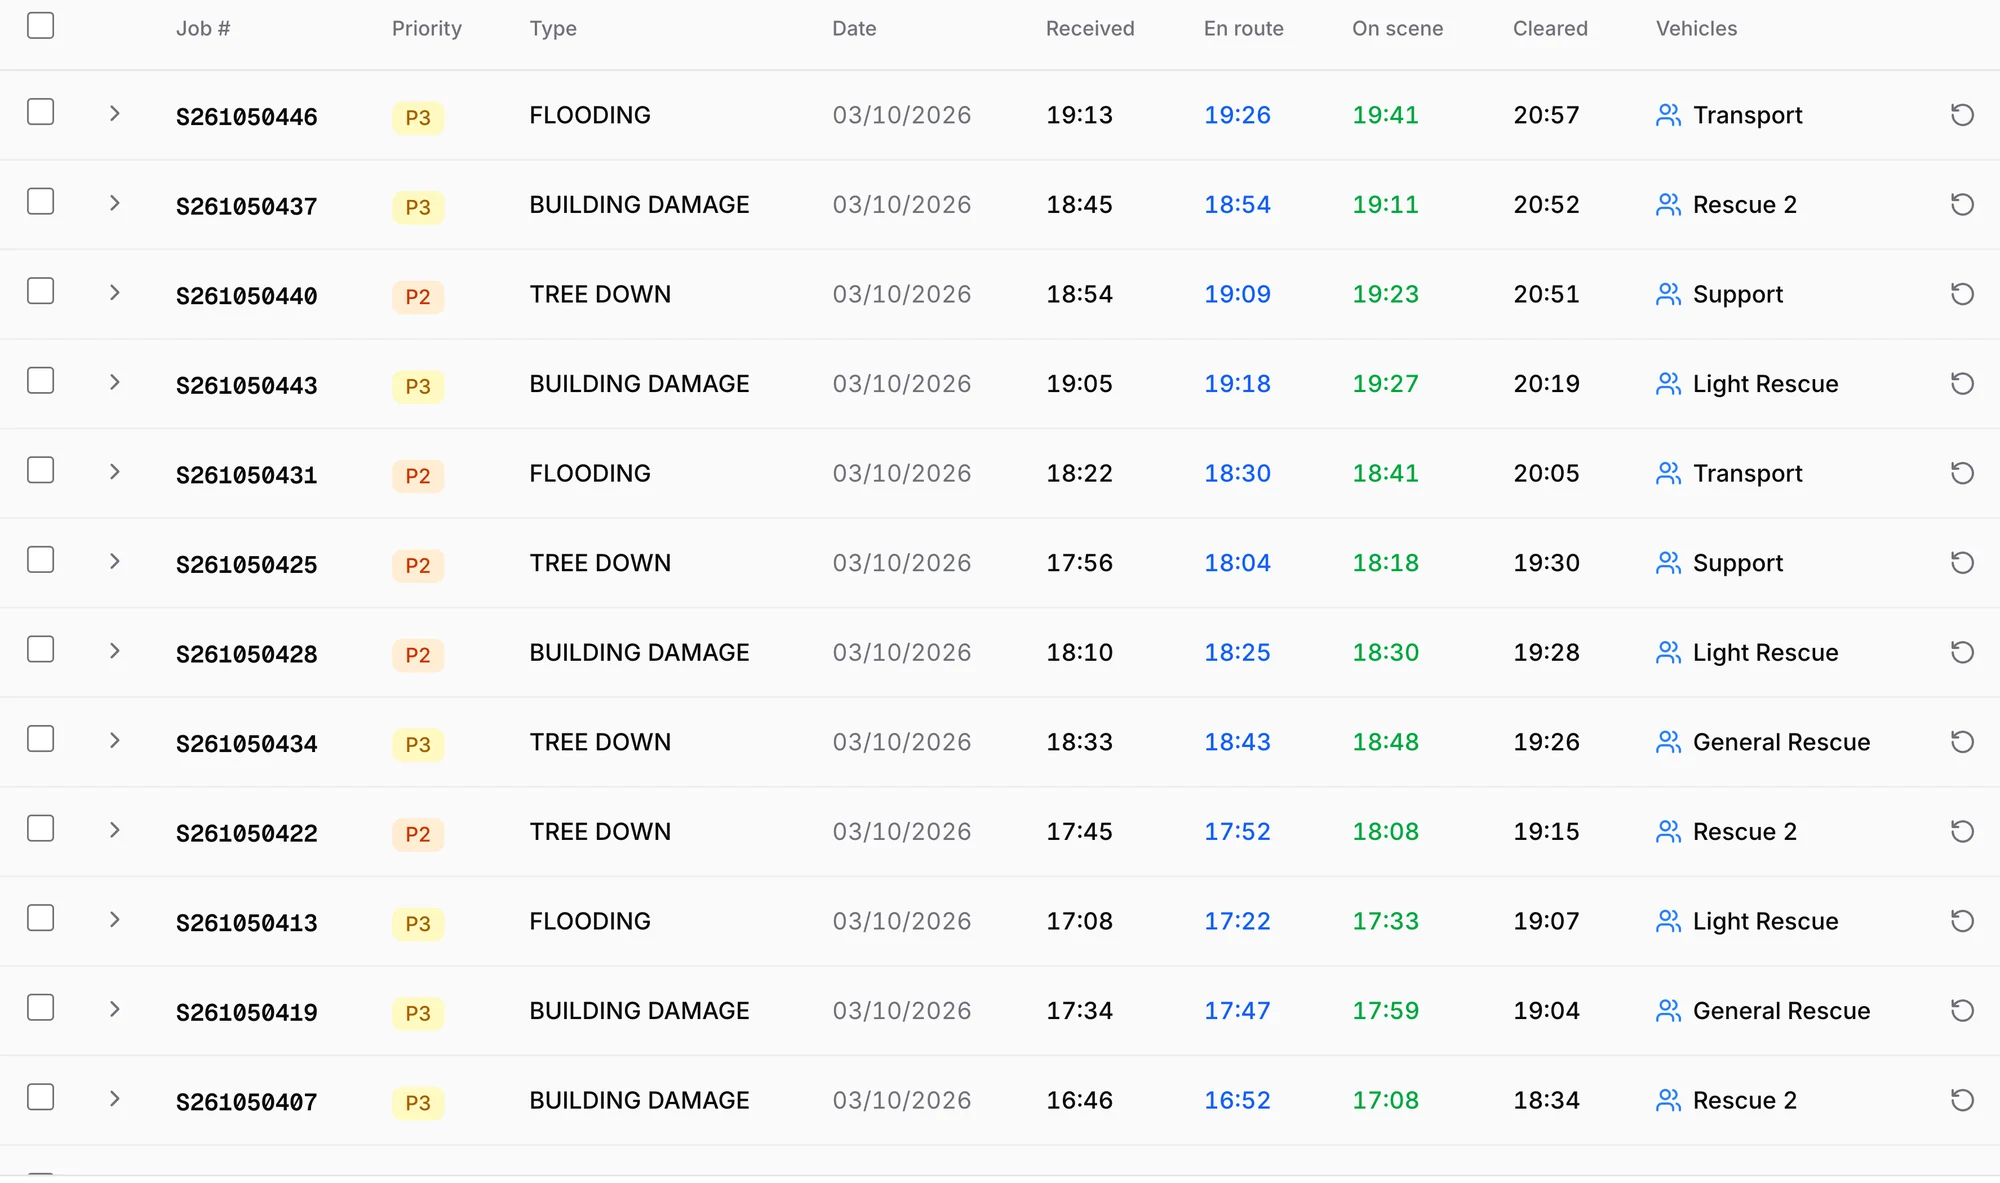This screenshot has width=2000, height=1183.
Task: Click the crew icon beside Transport for S261050446
Action: point(1668,115)
